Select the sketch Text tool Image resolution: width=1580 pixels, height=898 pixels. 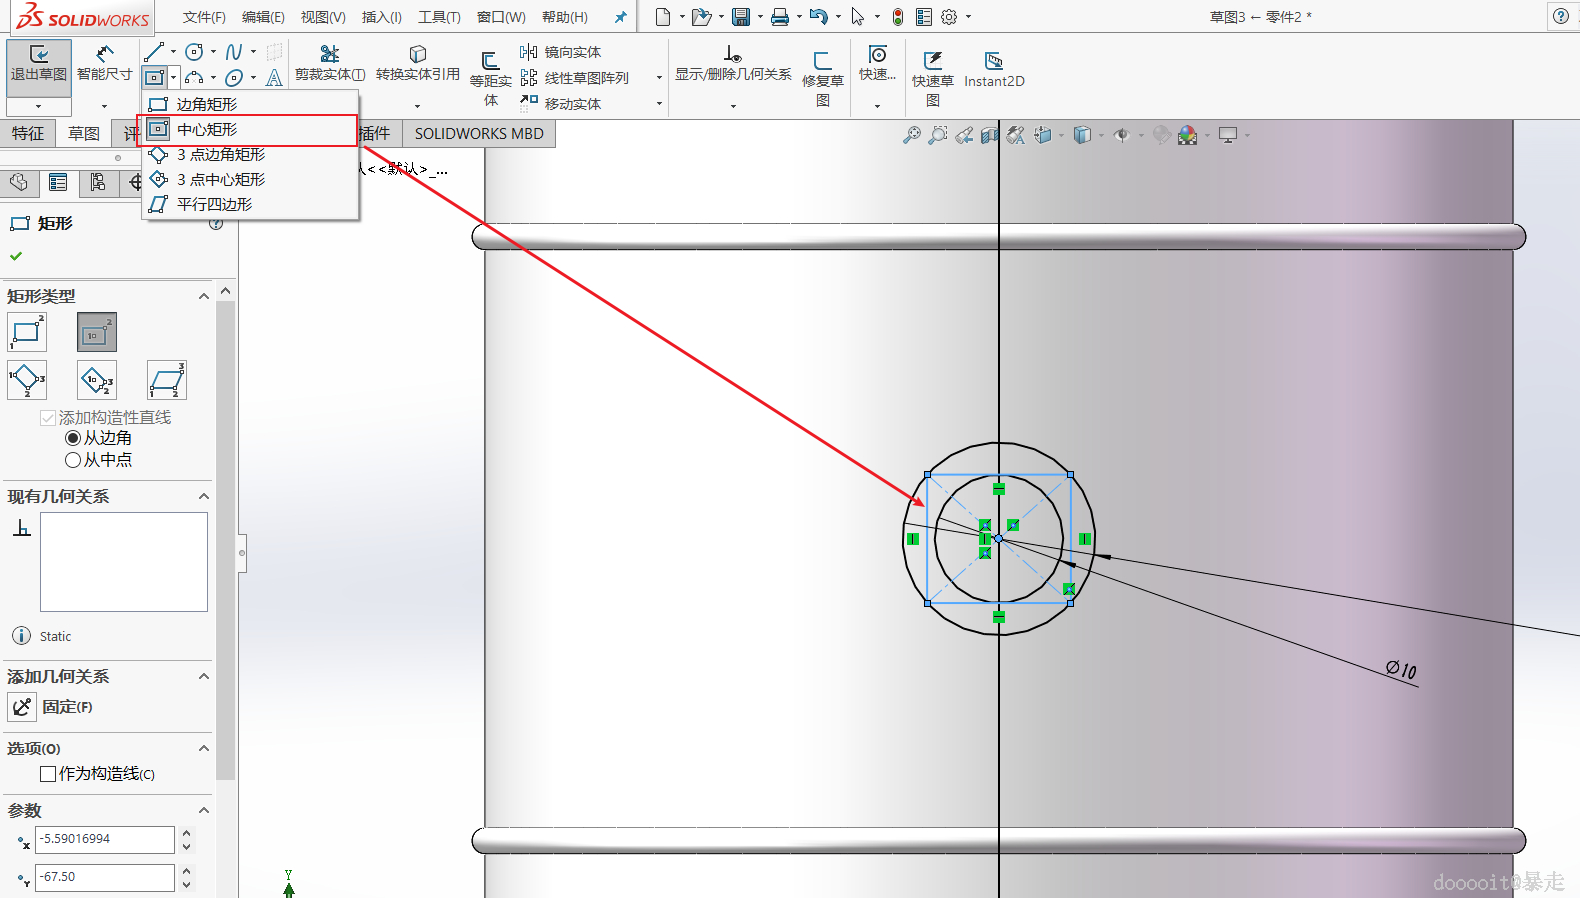coord(274,78)
